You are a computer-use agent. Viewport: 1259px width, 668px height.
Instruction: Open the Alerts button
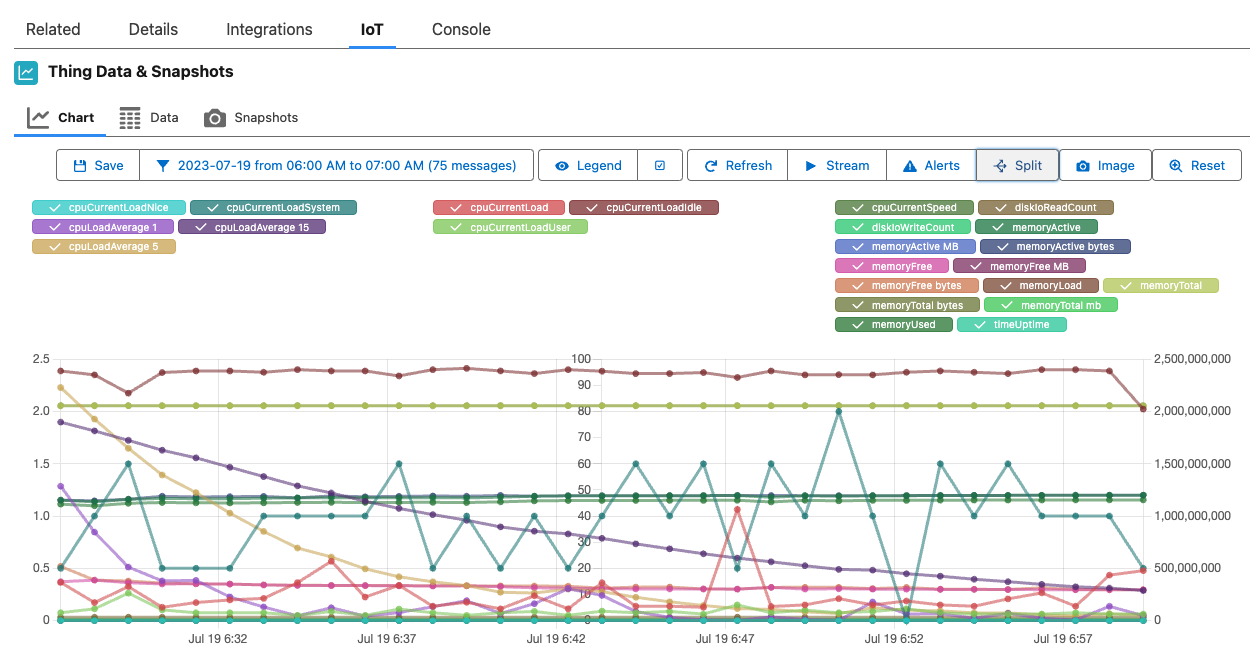(x=931, y=165)
